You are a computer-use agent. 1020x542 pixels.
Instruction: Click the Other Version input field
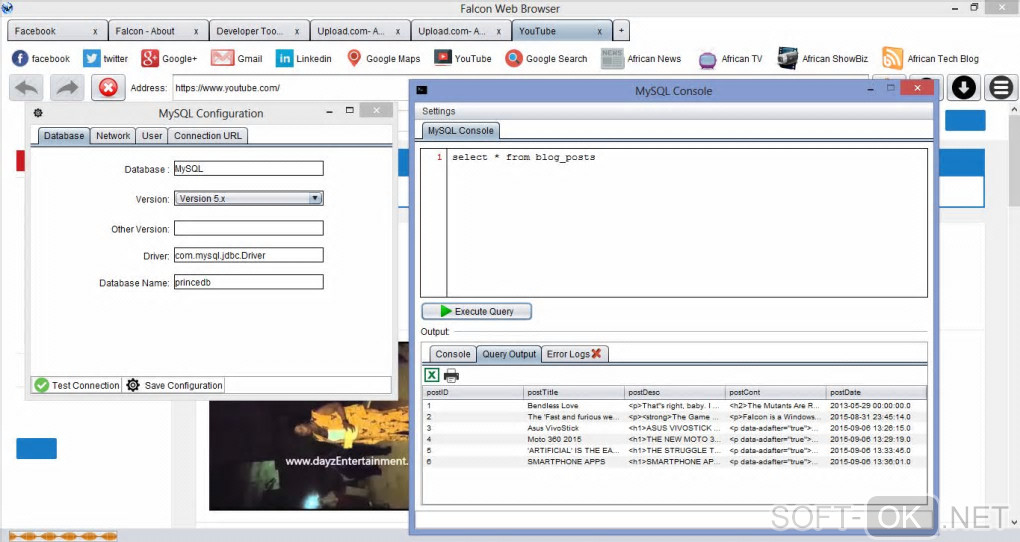click(x=248, y=228)
